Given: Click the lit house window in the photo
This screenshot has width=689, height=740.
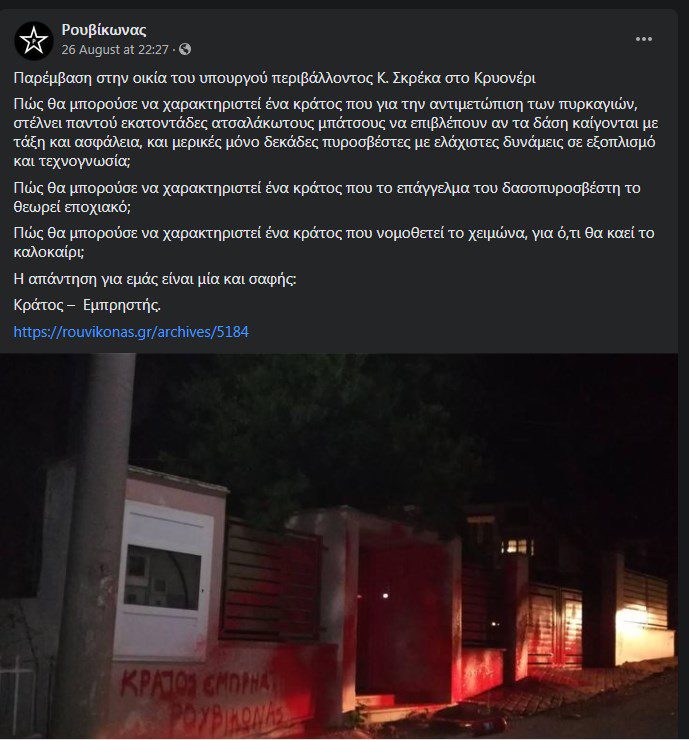Looking at the screenshot, I should [517, 546].
